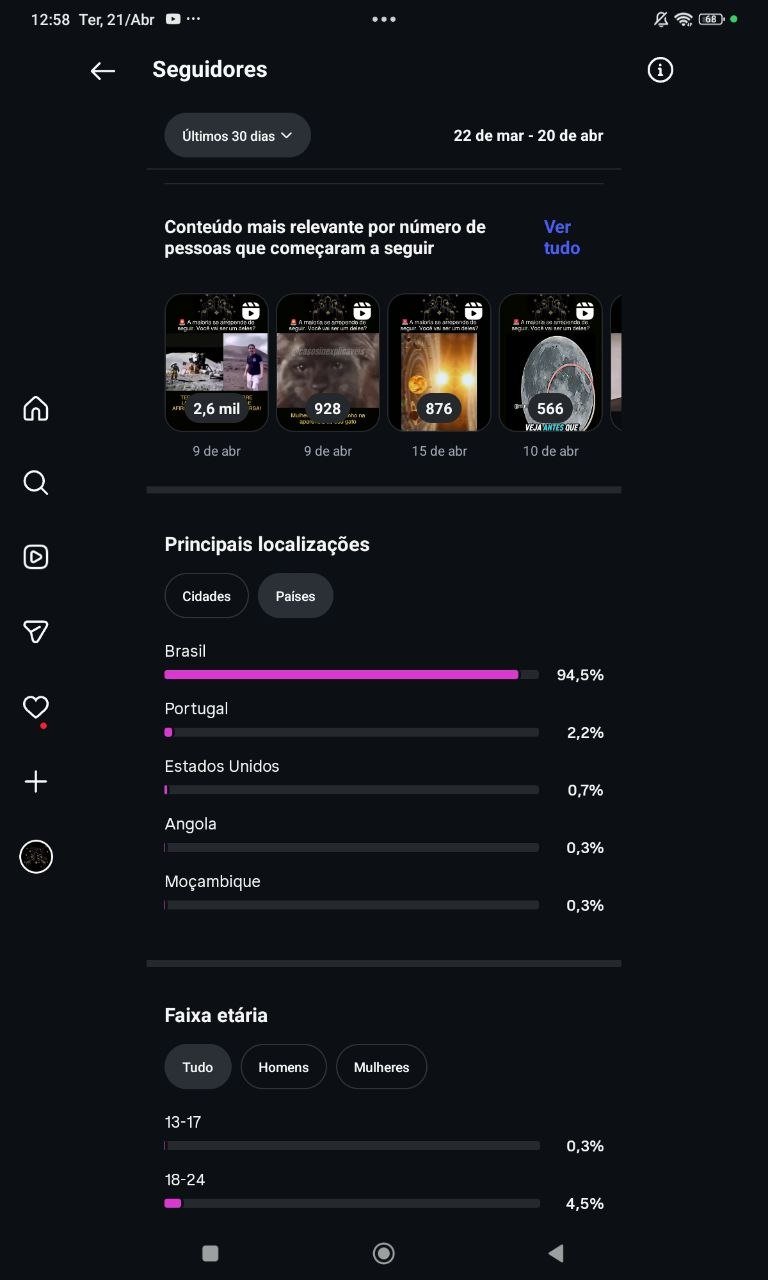
Task: Select the Cidades location filter
Action: click(206, 596)
